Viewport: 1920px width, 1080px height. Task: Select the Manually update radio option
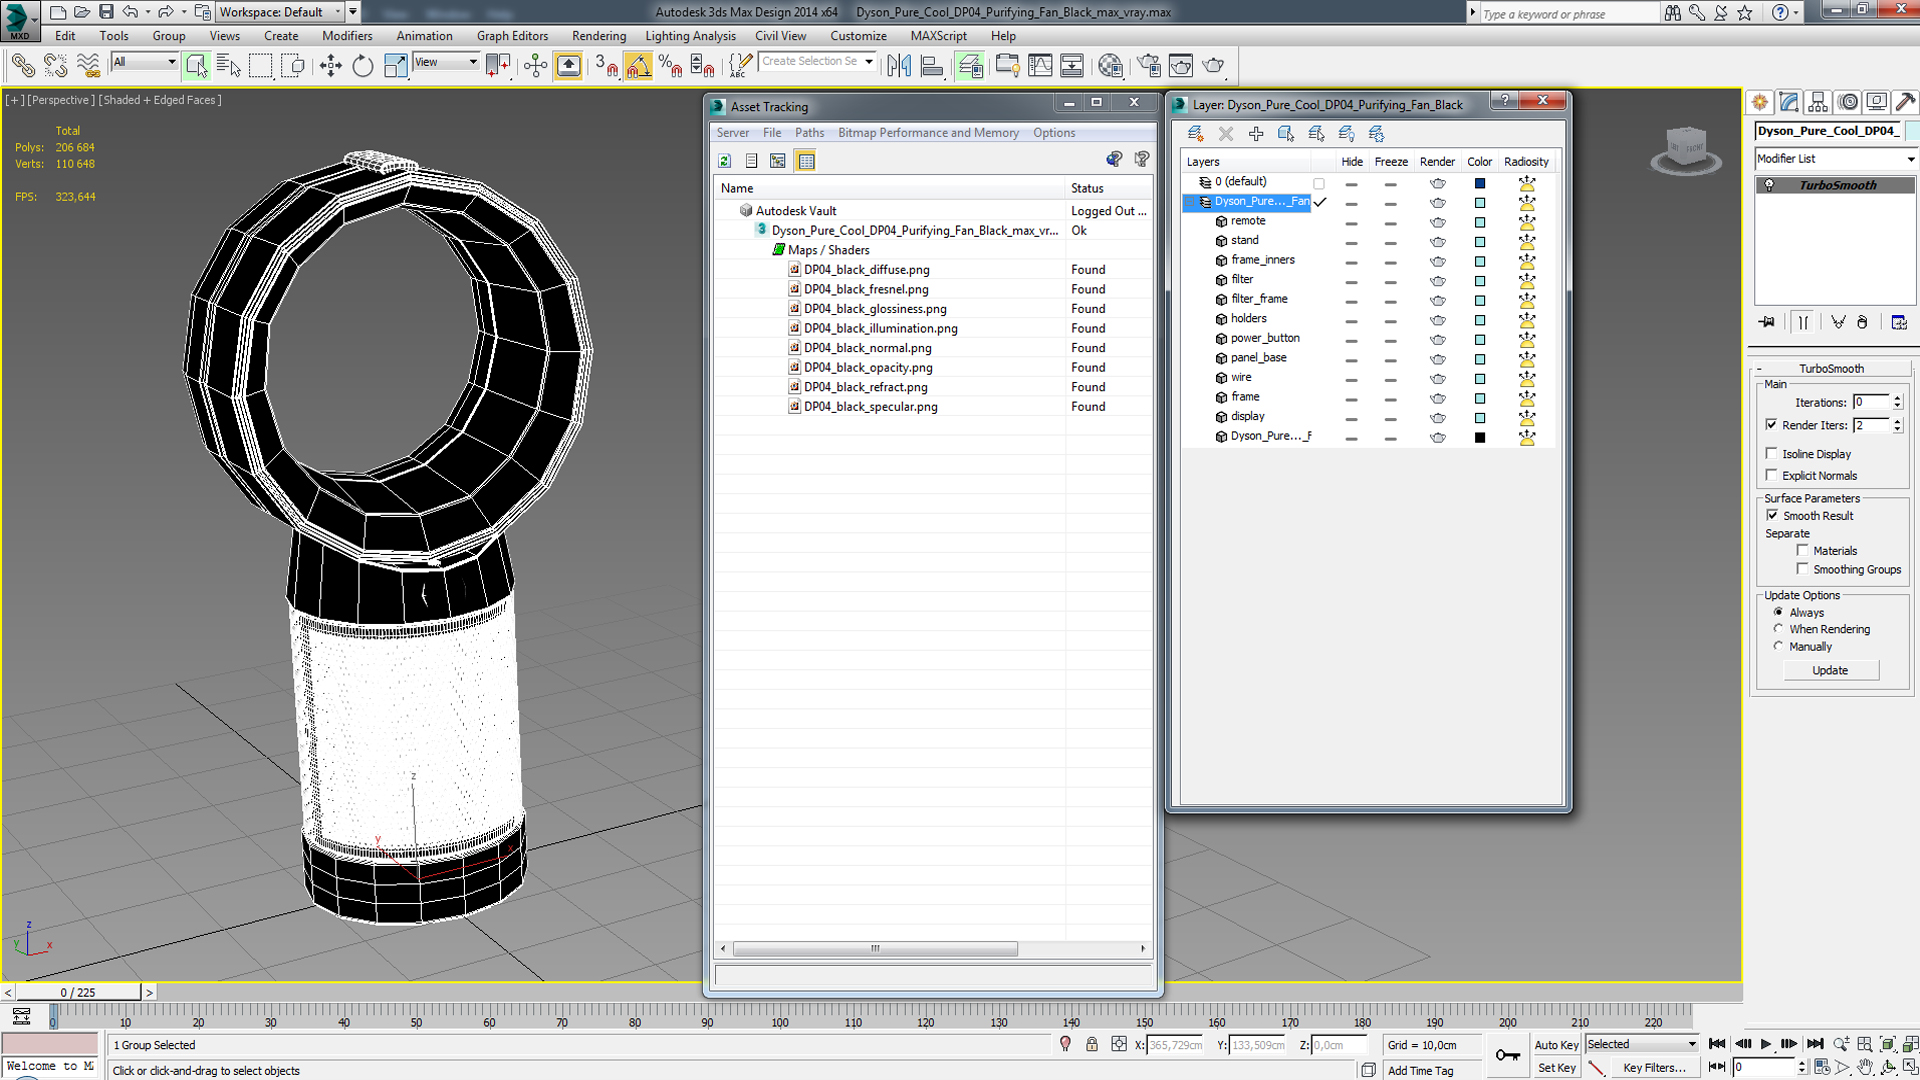pyautogui.click(x=1778, y=646)
